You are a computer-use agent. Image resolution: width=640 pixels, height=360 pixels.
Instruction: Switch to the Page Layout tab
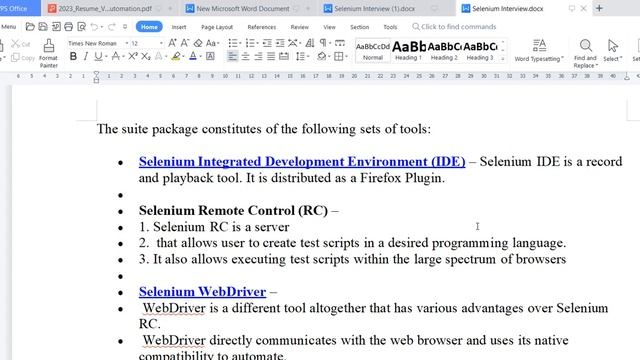217,27
